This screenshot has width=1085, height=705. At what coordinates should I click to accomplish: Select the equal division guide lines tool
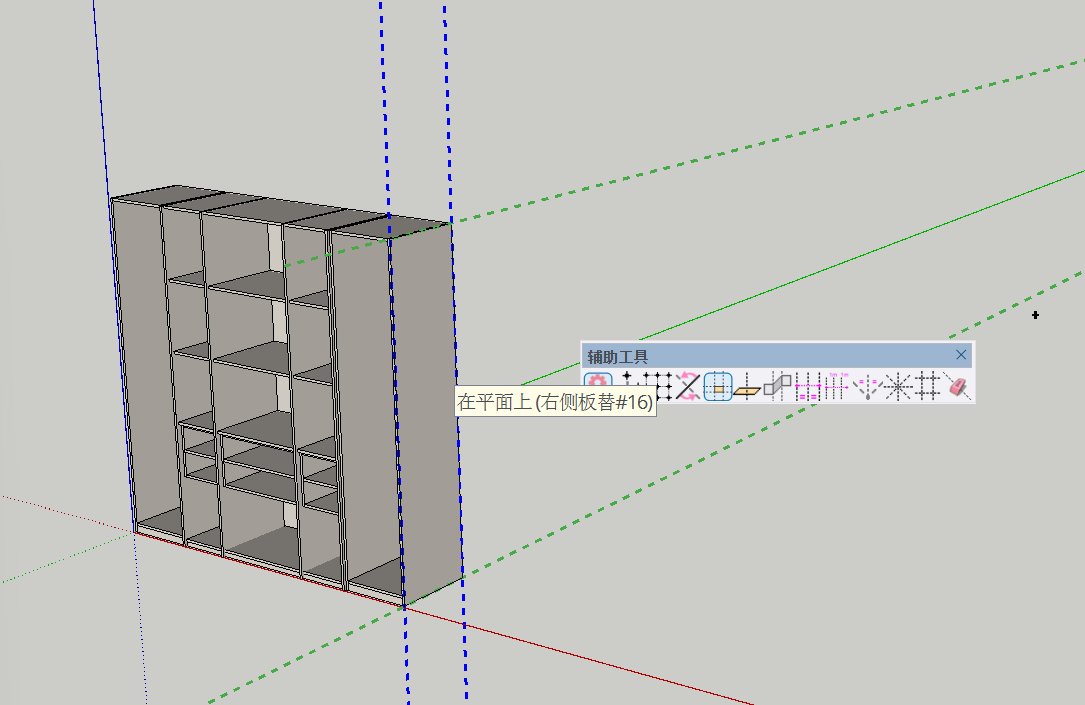tap(806, 386)
